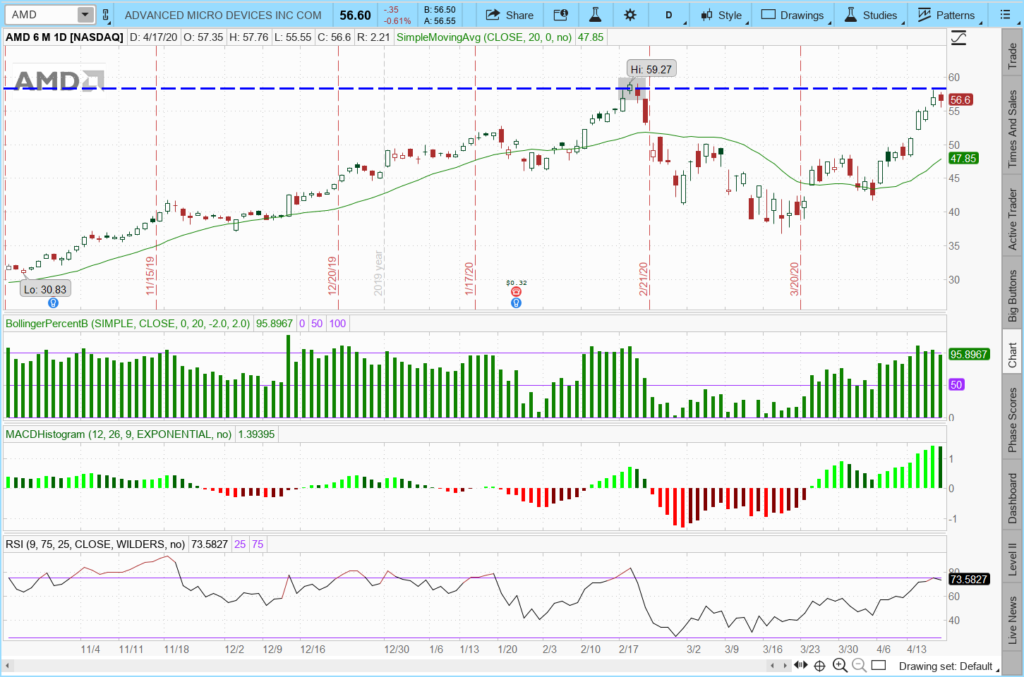Open the symbol link chain icon
Image resolution: width=1024 pixels, height=677 pixels.
coord(106,14)
